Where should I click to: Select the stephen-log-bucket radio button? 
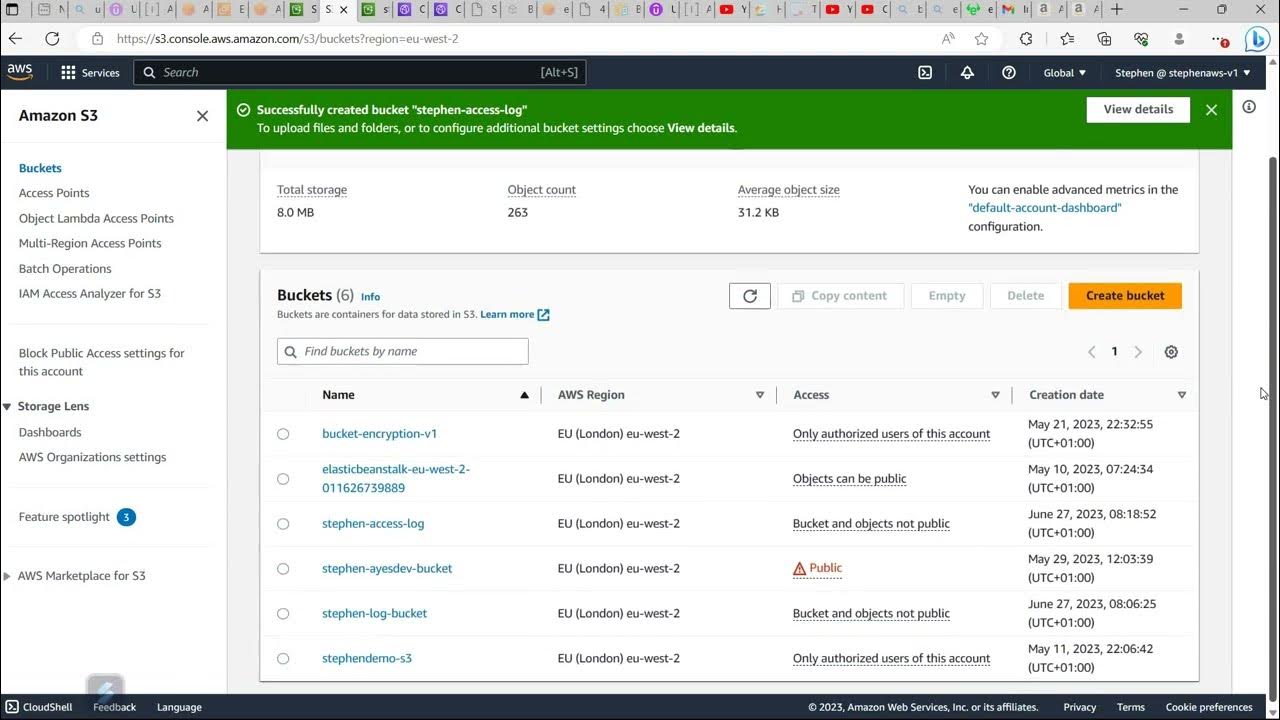(283, 614)
